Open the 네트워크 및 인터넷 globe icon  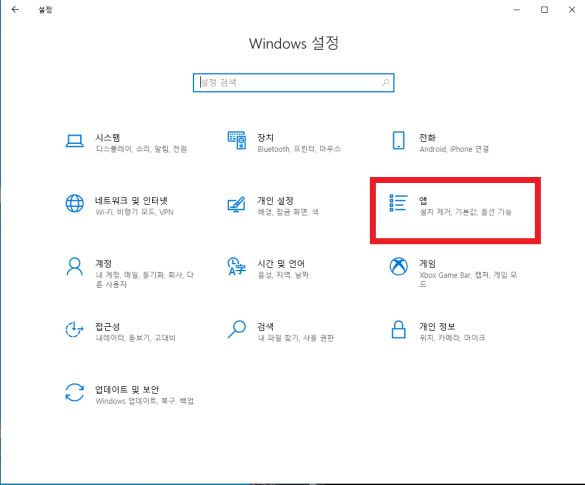tap(75, 203)
